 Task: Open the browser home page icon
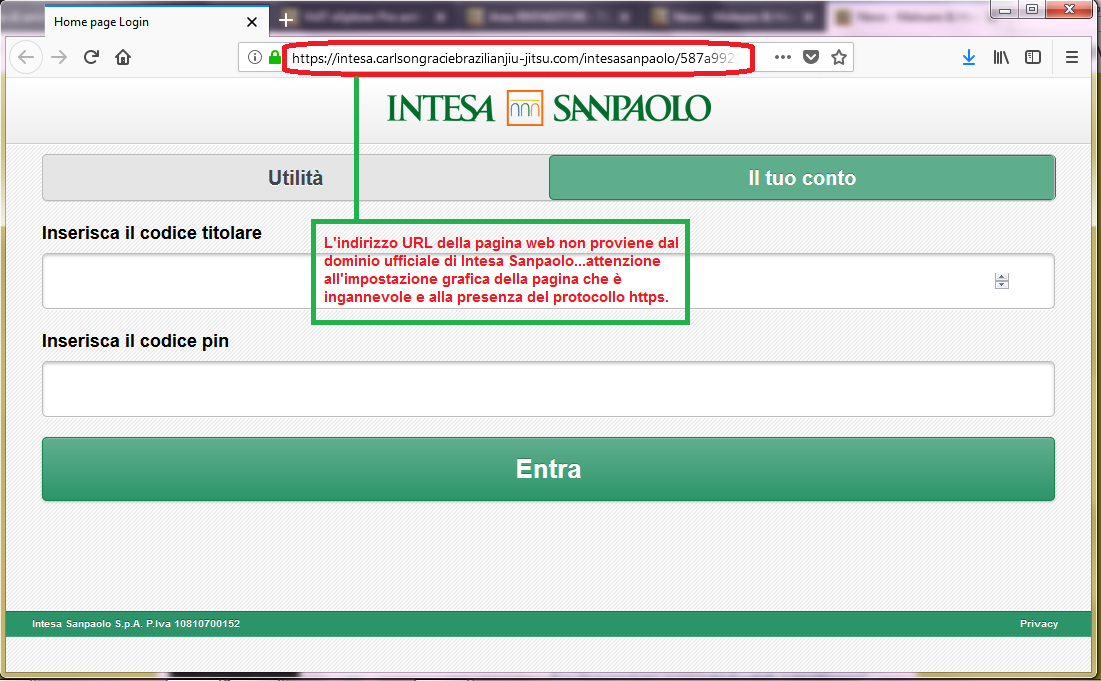[x=123, y=58]
